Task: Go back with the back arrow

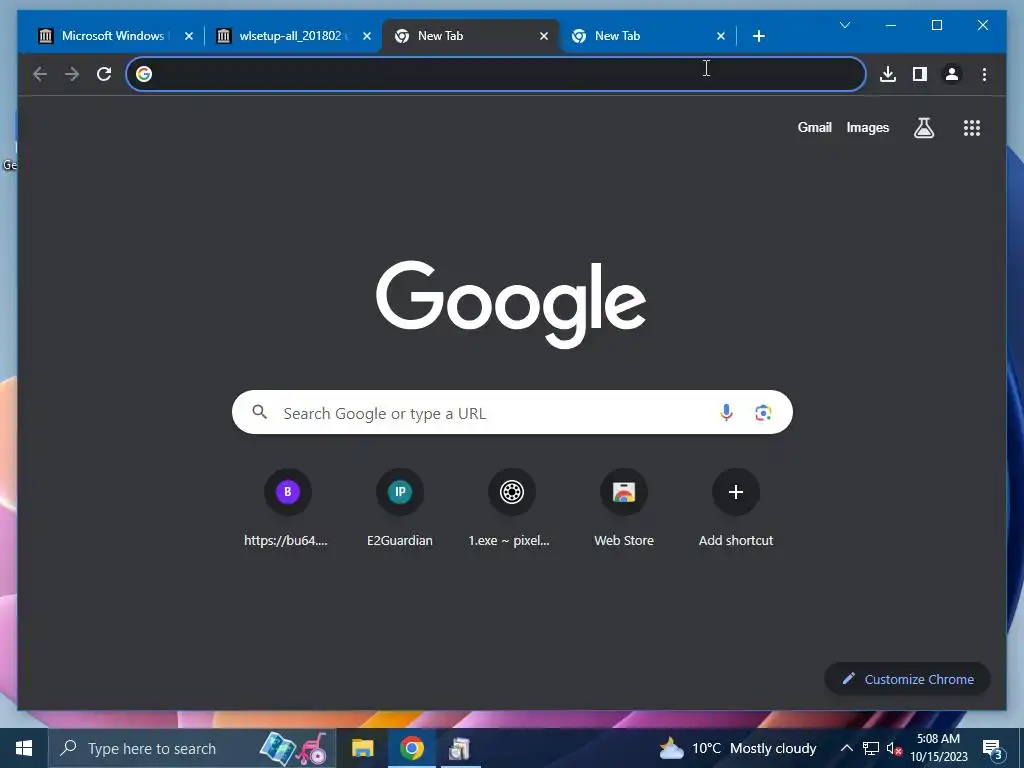Action: 40,74
